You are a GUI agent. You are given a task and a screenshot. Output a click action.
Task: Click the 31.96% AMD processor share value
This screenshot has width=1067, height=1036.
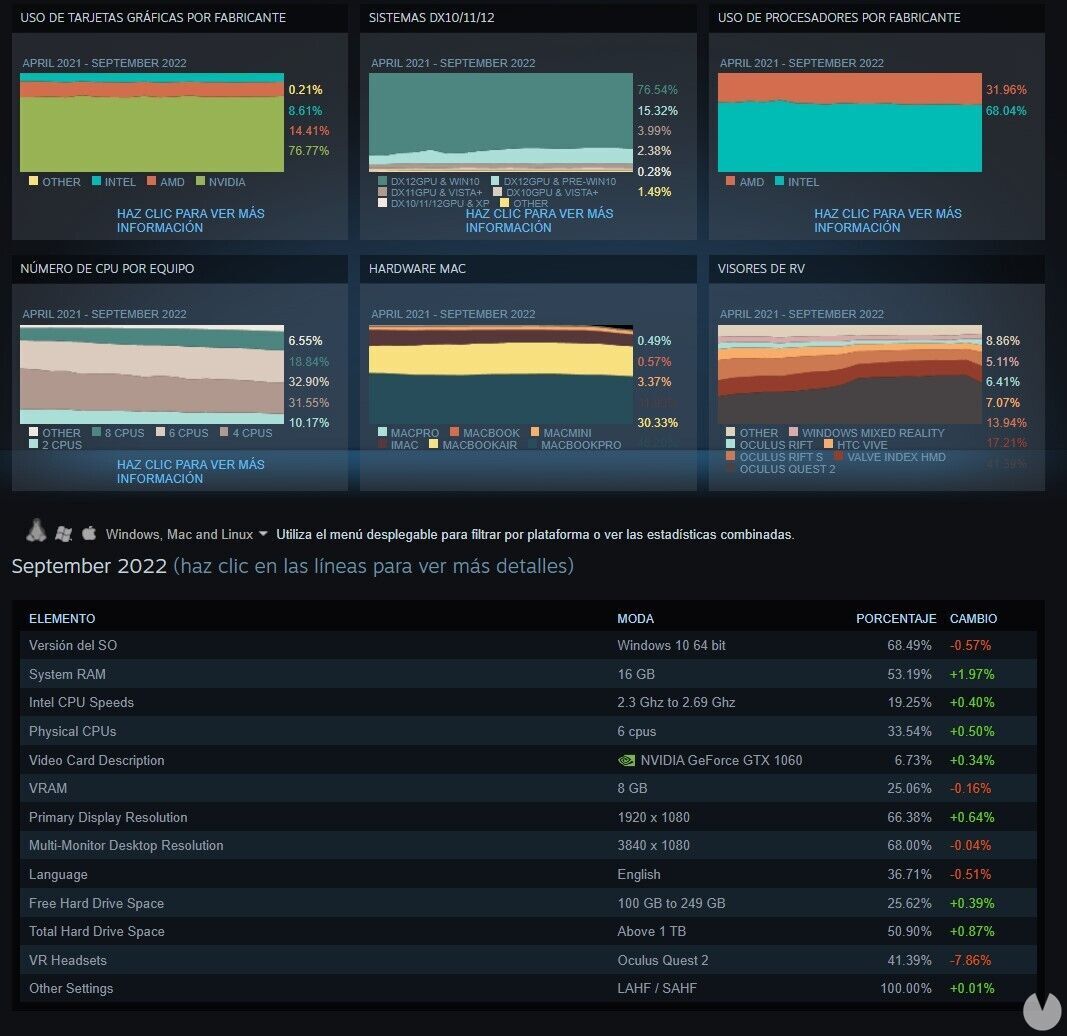click(x=1006, y=90)
